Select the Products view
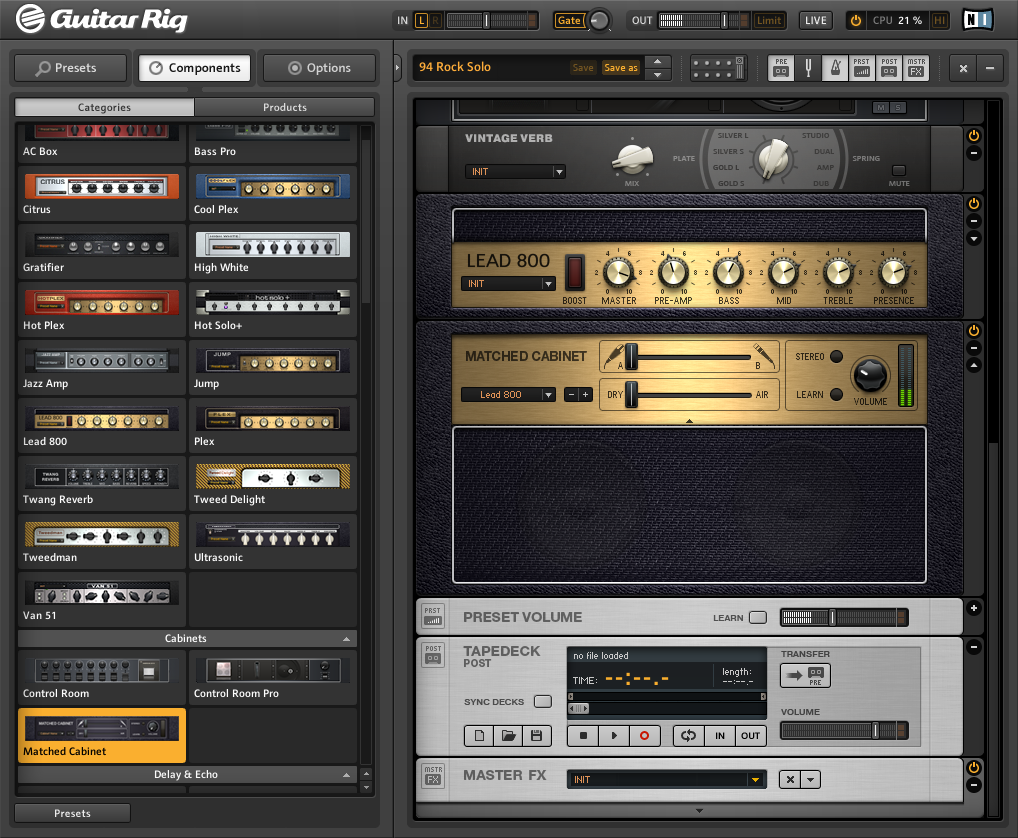Viewport: 1018px width, 838px height. coord(284,107)
